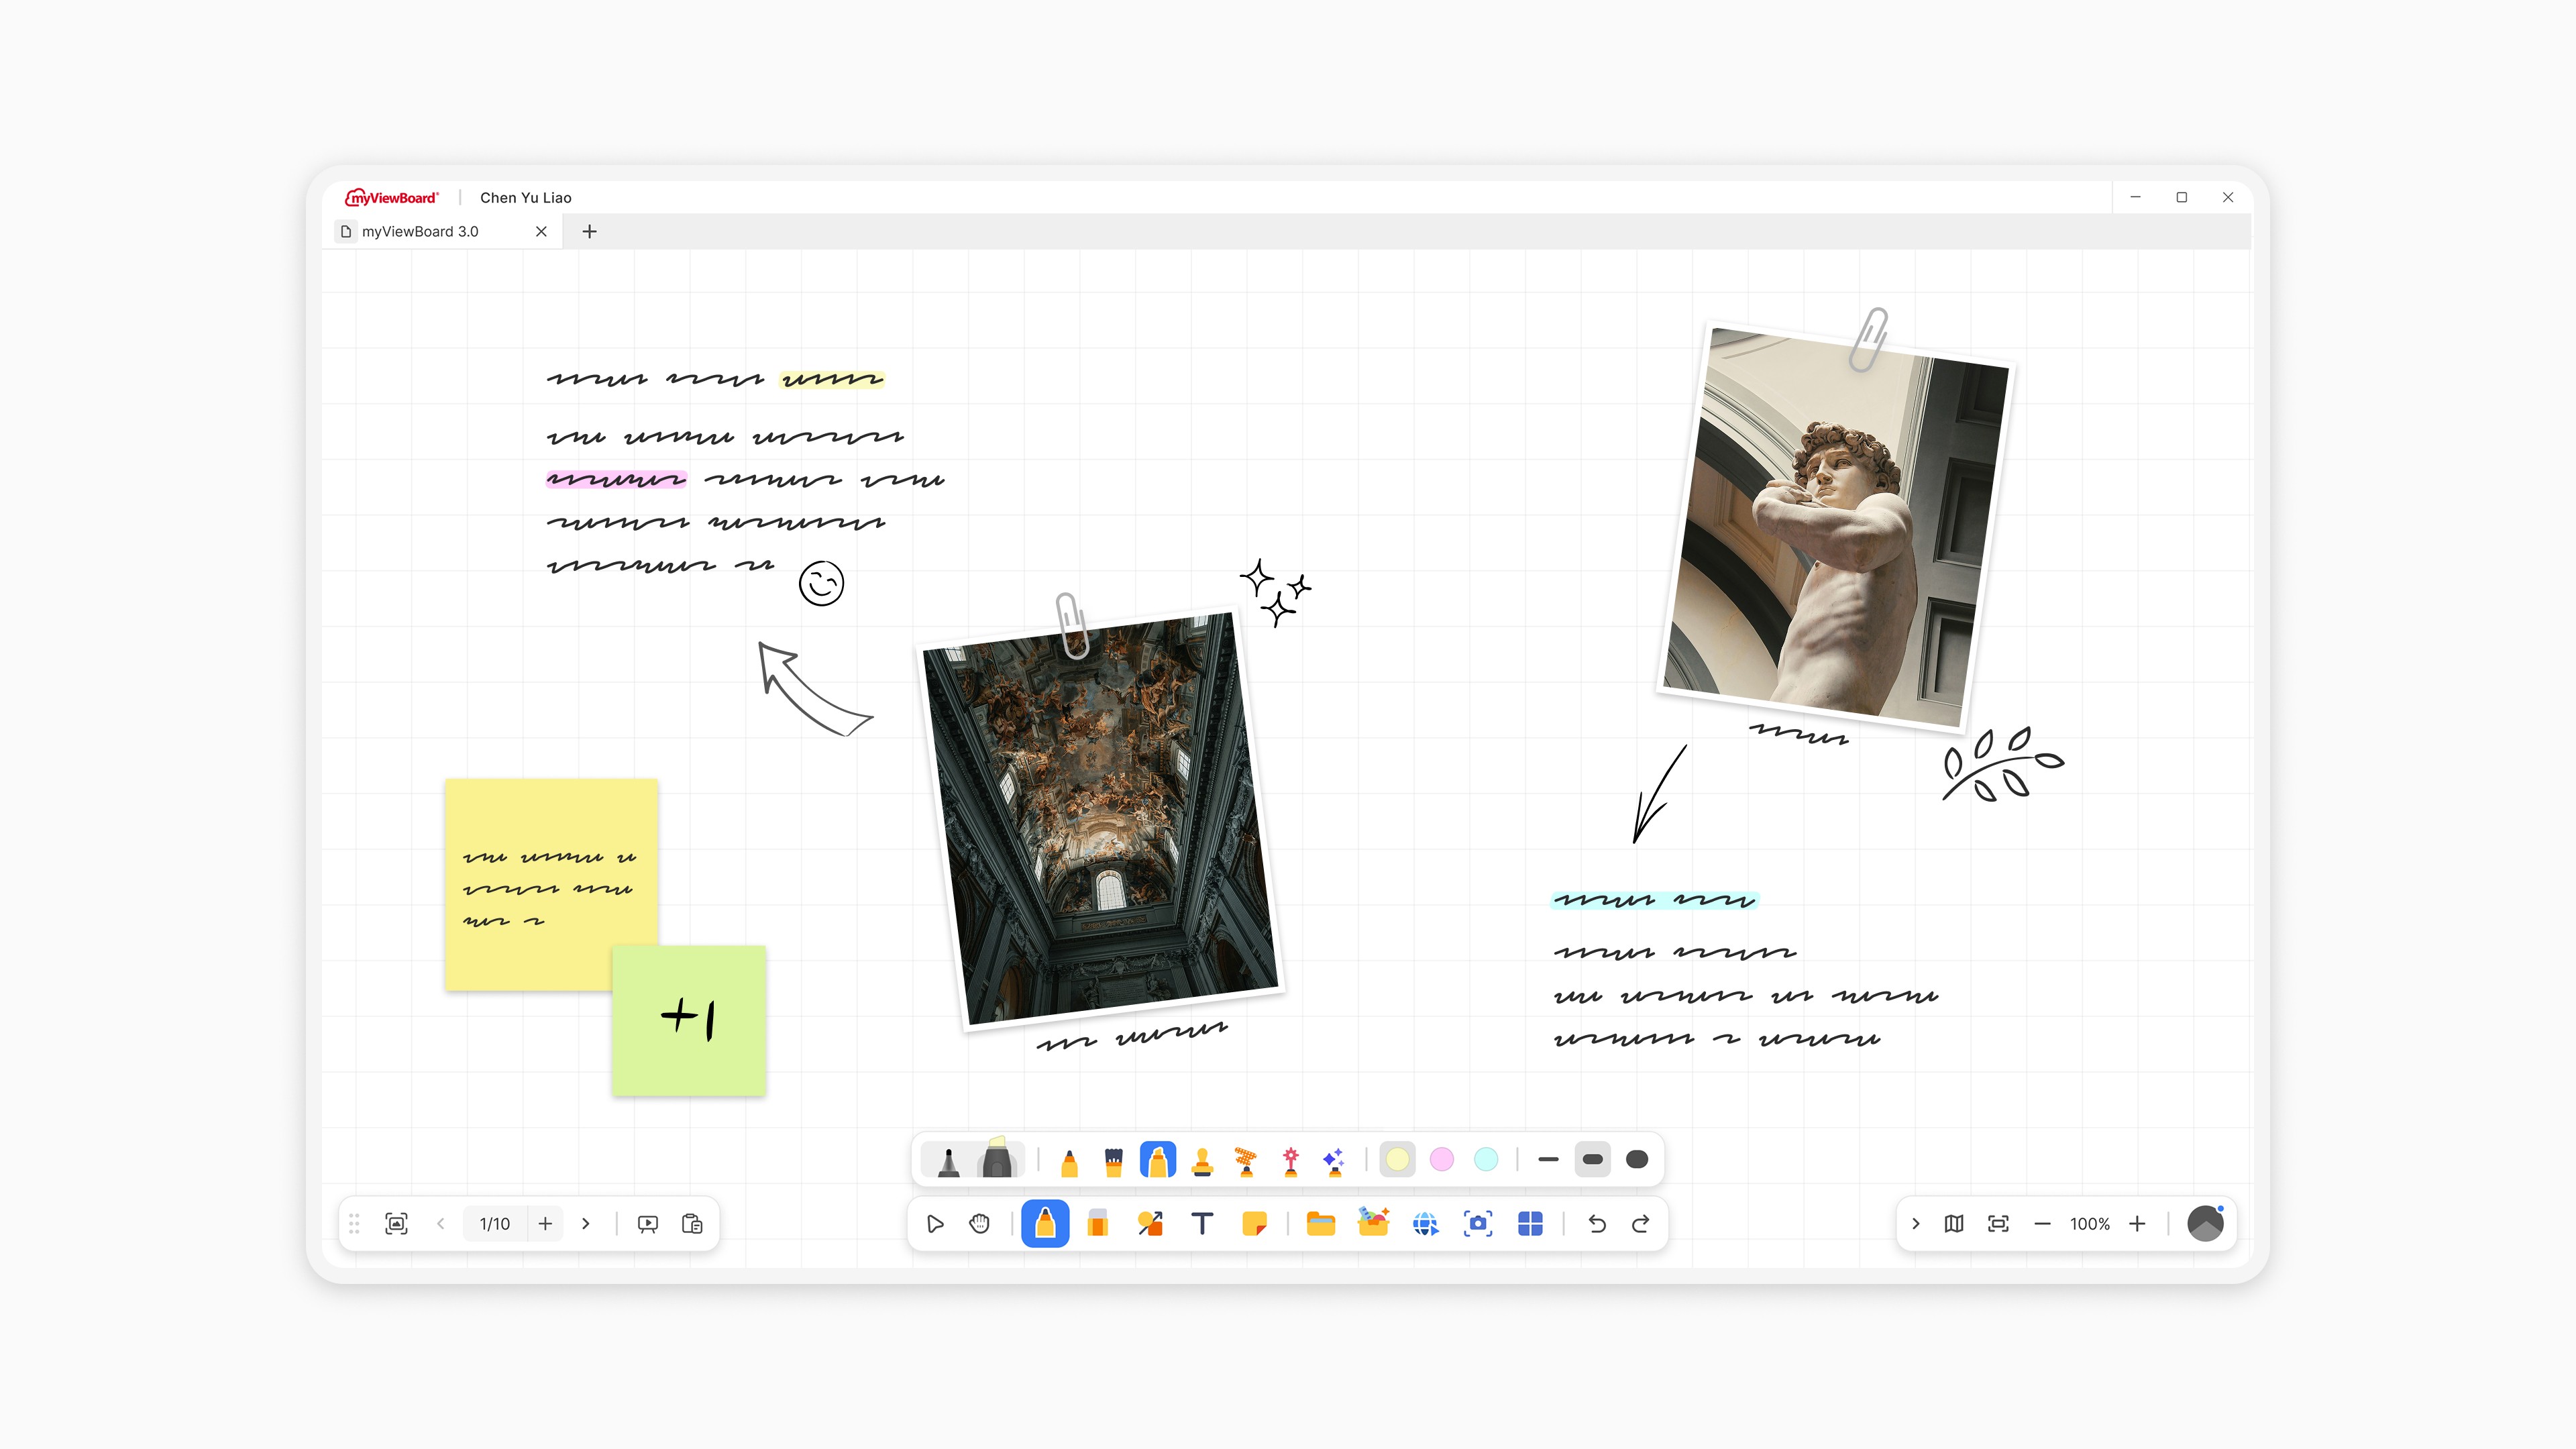
Task: Zoom in with the plus button
Action: 2137,1223
